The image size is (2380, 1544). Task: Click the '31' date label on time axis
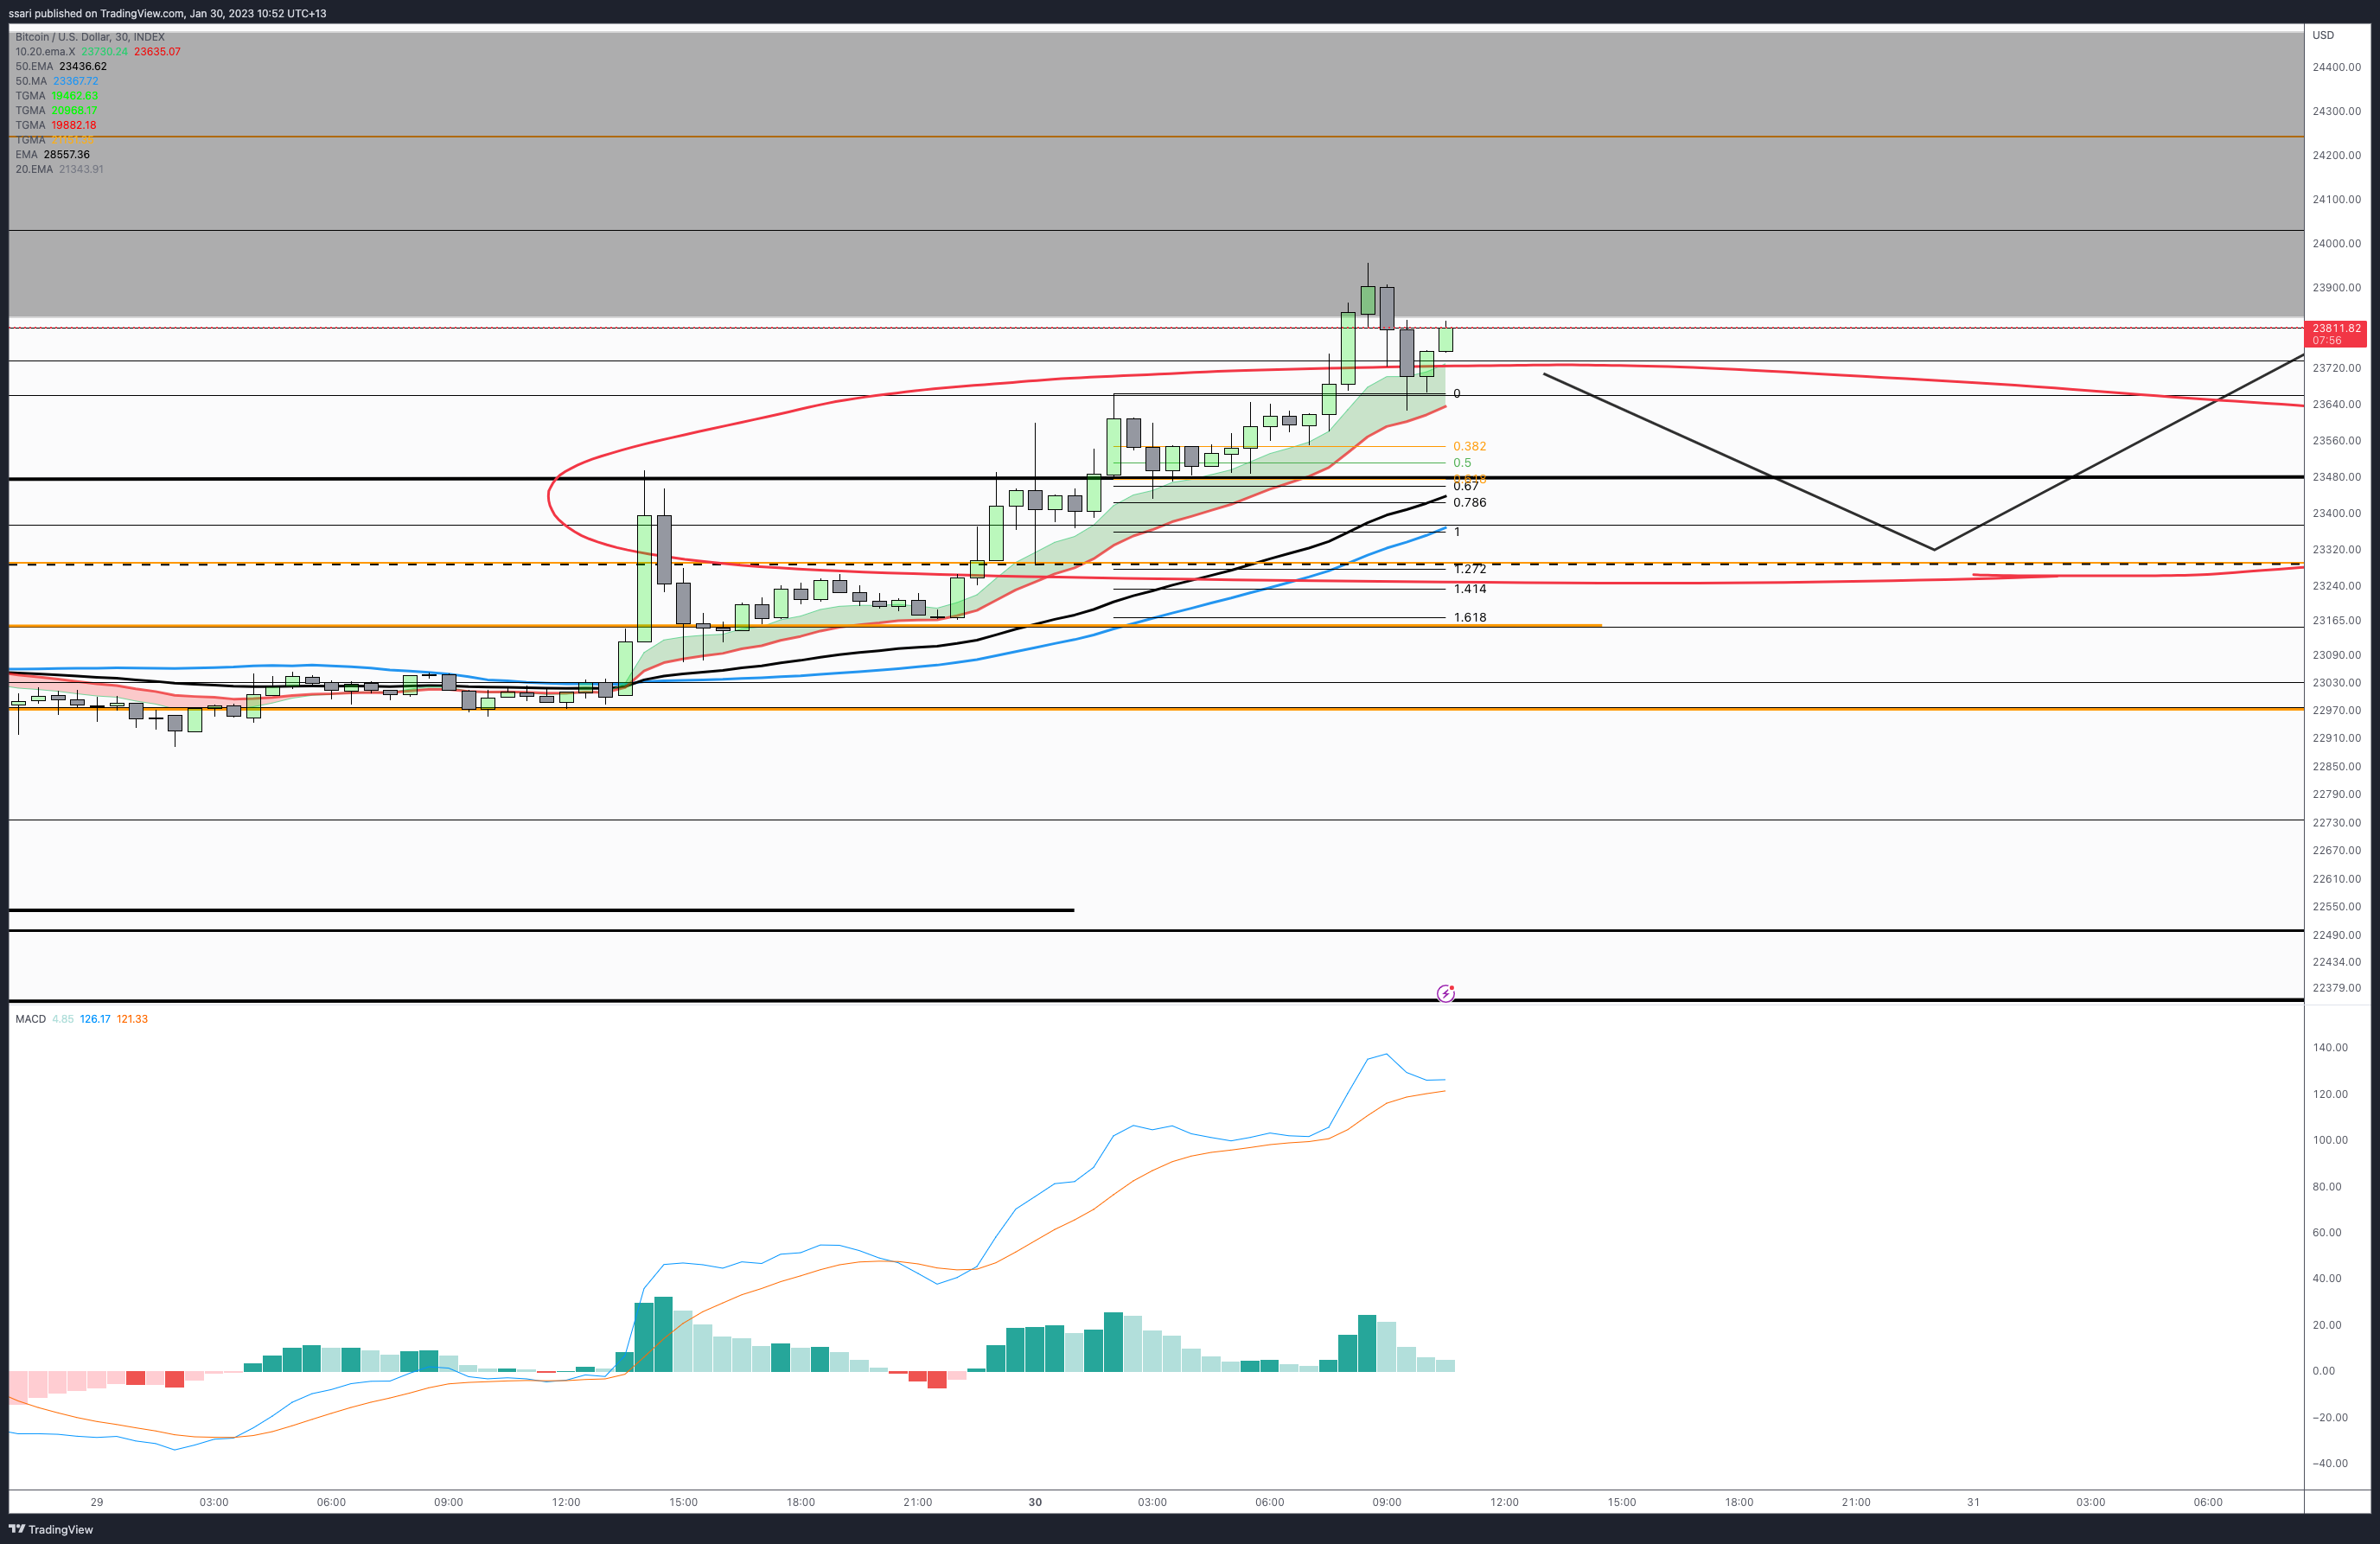coord(1973,1502)
